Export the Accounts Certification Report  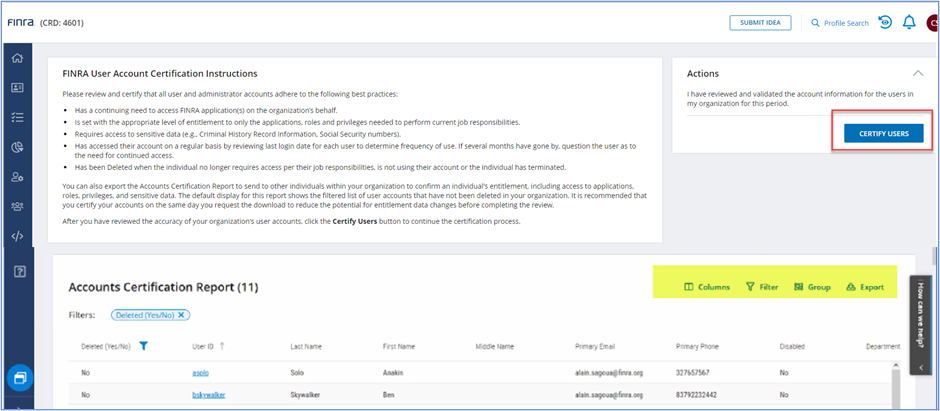pos(865,287)
